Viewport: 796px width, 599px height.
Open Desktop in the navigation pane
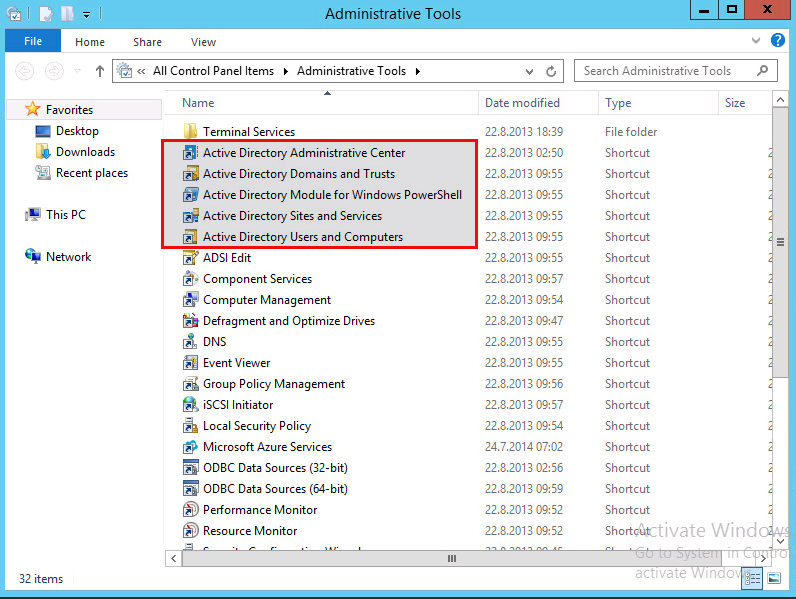tap(77, 131)
